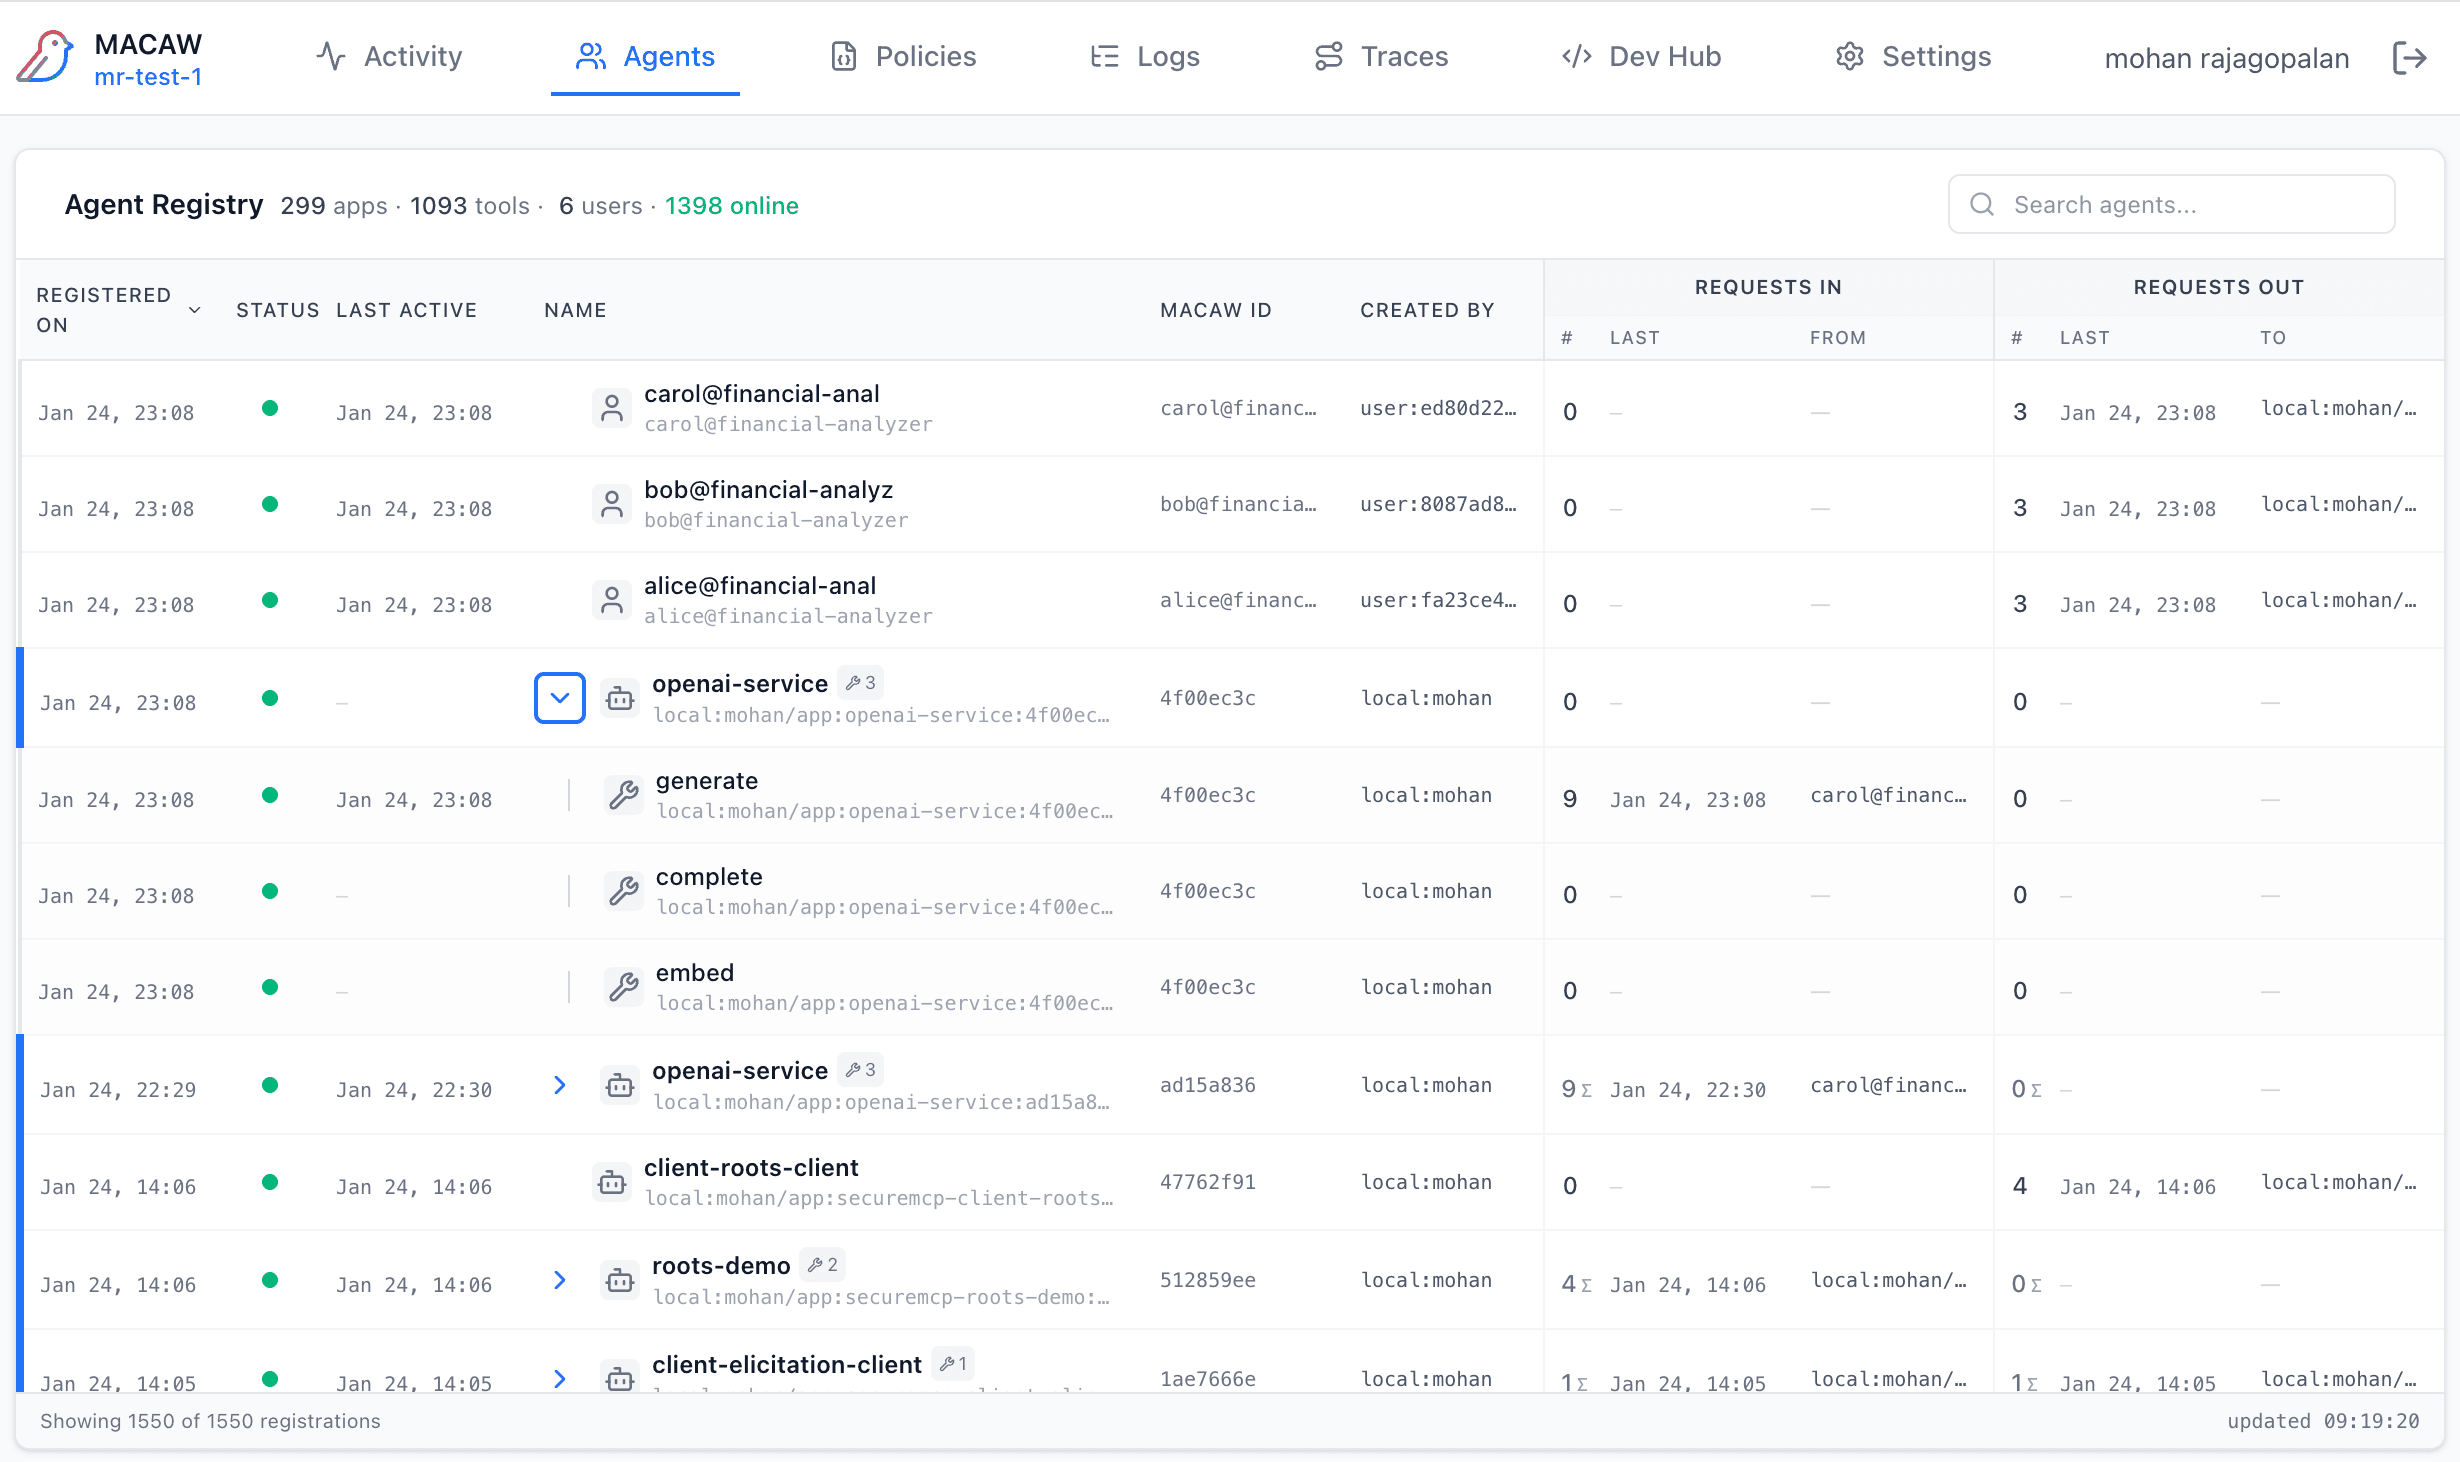Viewport: 2460px width, 1462px height.
Task: Expand the client-elicitation-client row
Action: (560, 1379)
